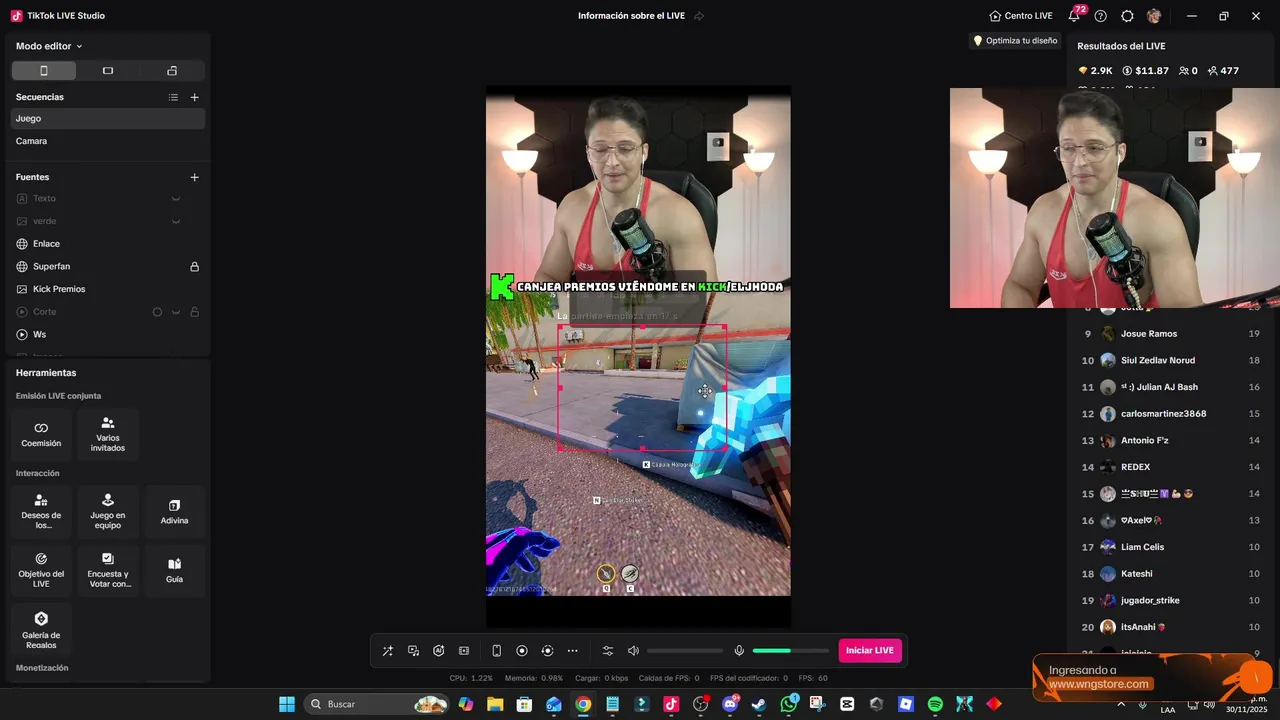This screenshot has height=720, width=1280.
Task: Add a new scene in Secuencias
Action: pyautogui.click(x=195, y=97)
